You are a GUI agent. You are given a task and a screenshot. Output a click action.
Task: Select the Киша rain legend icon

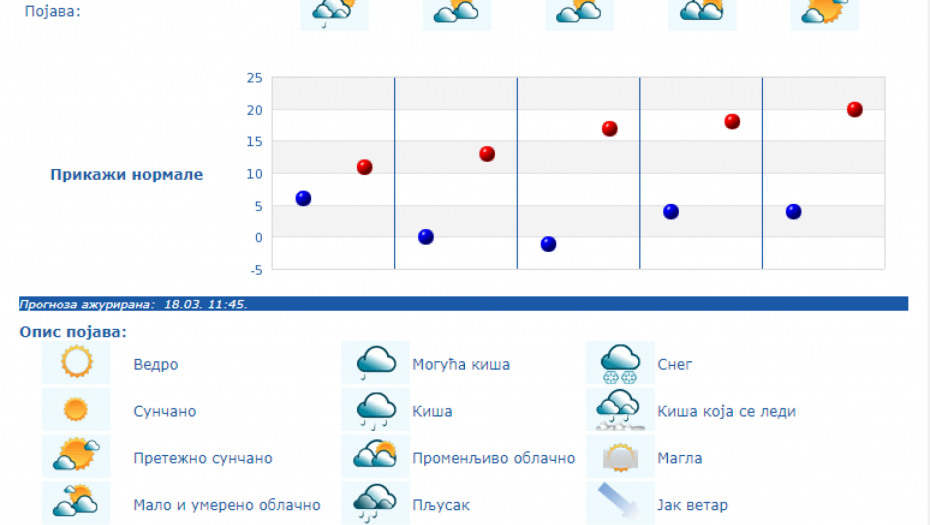click(x=375, y=409)
